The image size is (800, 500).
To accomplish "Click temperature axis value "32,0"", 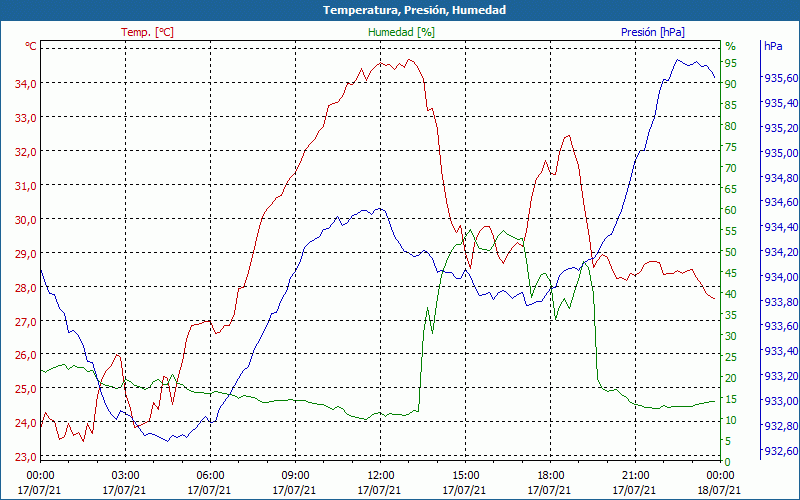I will (x=25, y=152).
